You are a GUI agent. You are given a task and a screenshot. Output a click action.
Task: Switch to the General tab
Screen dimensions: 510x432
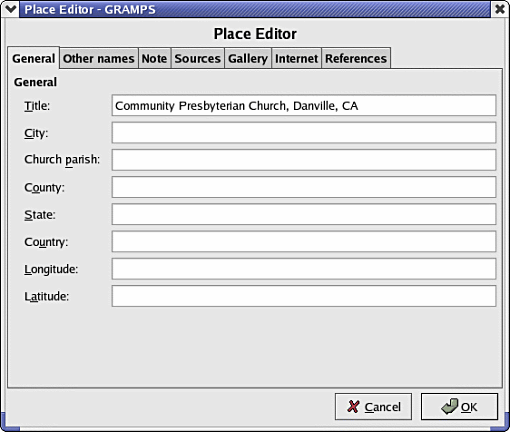(33, 58)
